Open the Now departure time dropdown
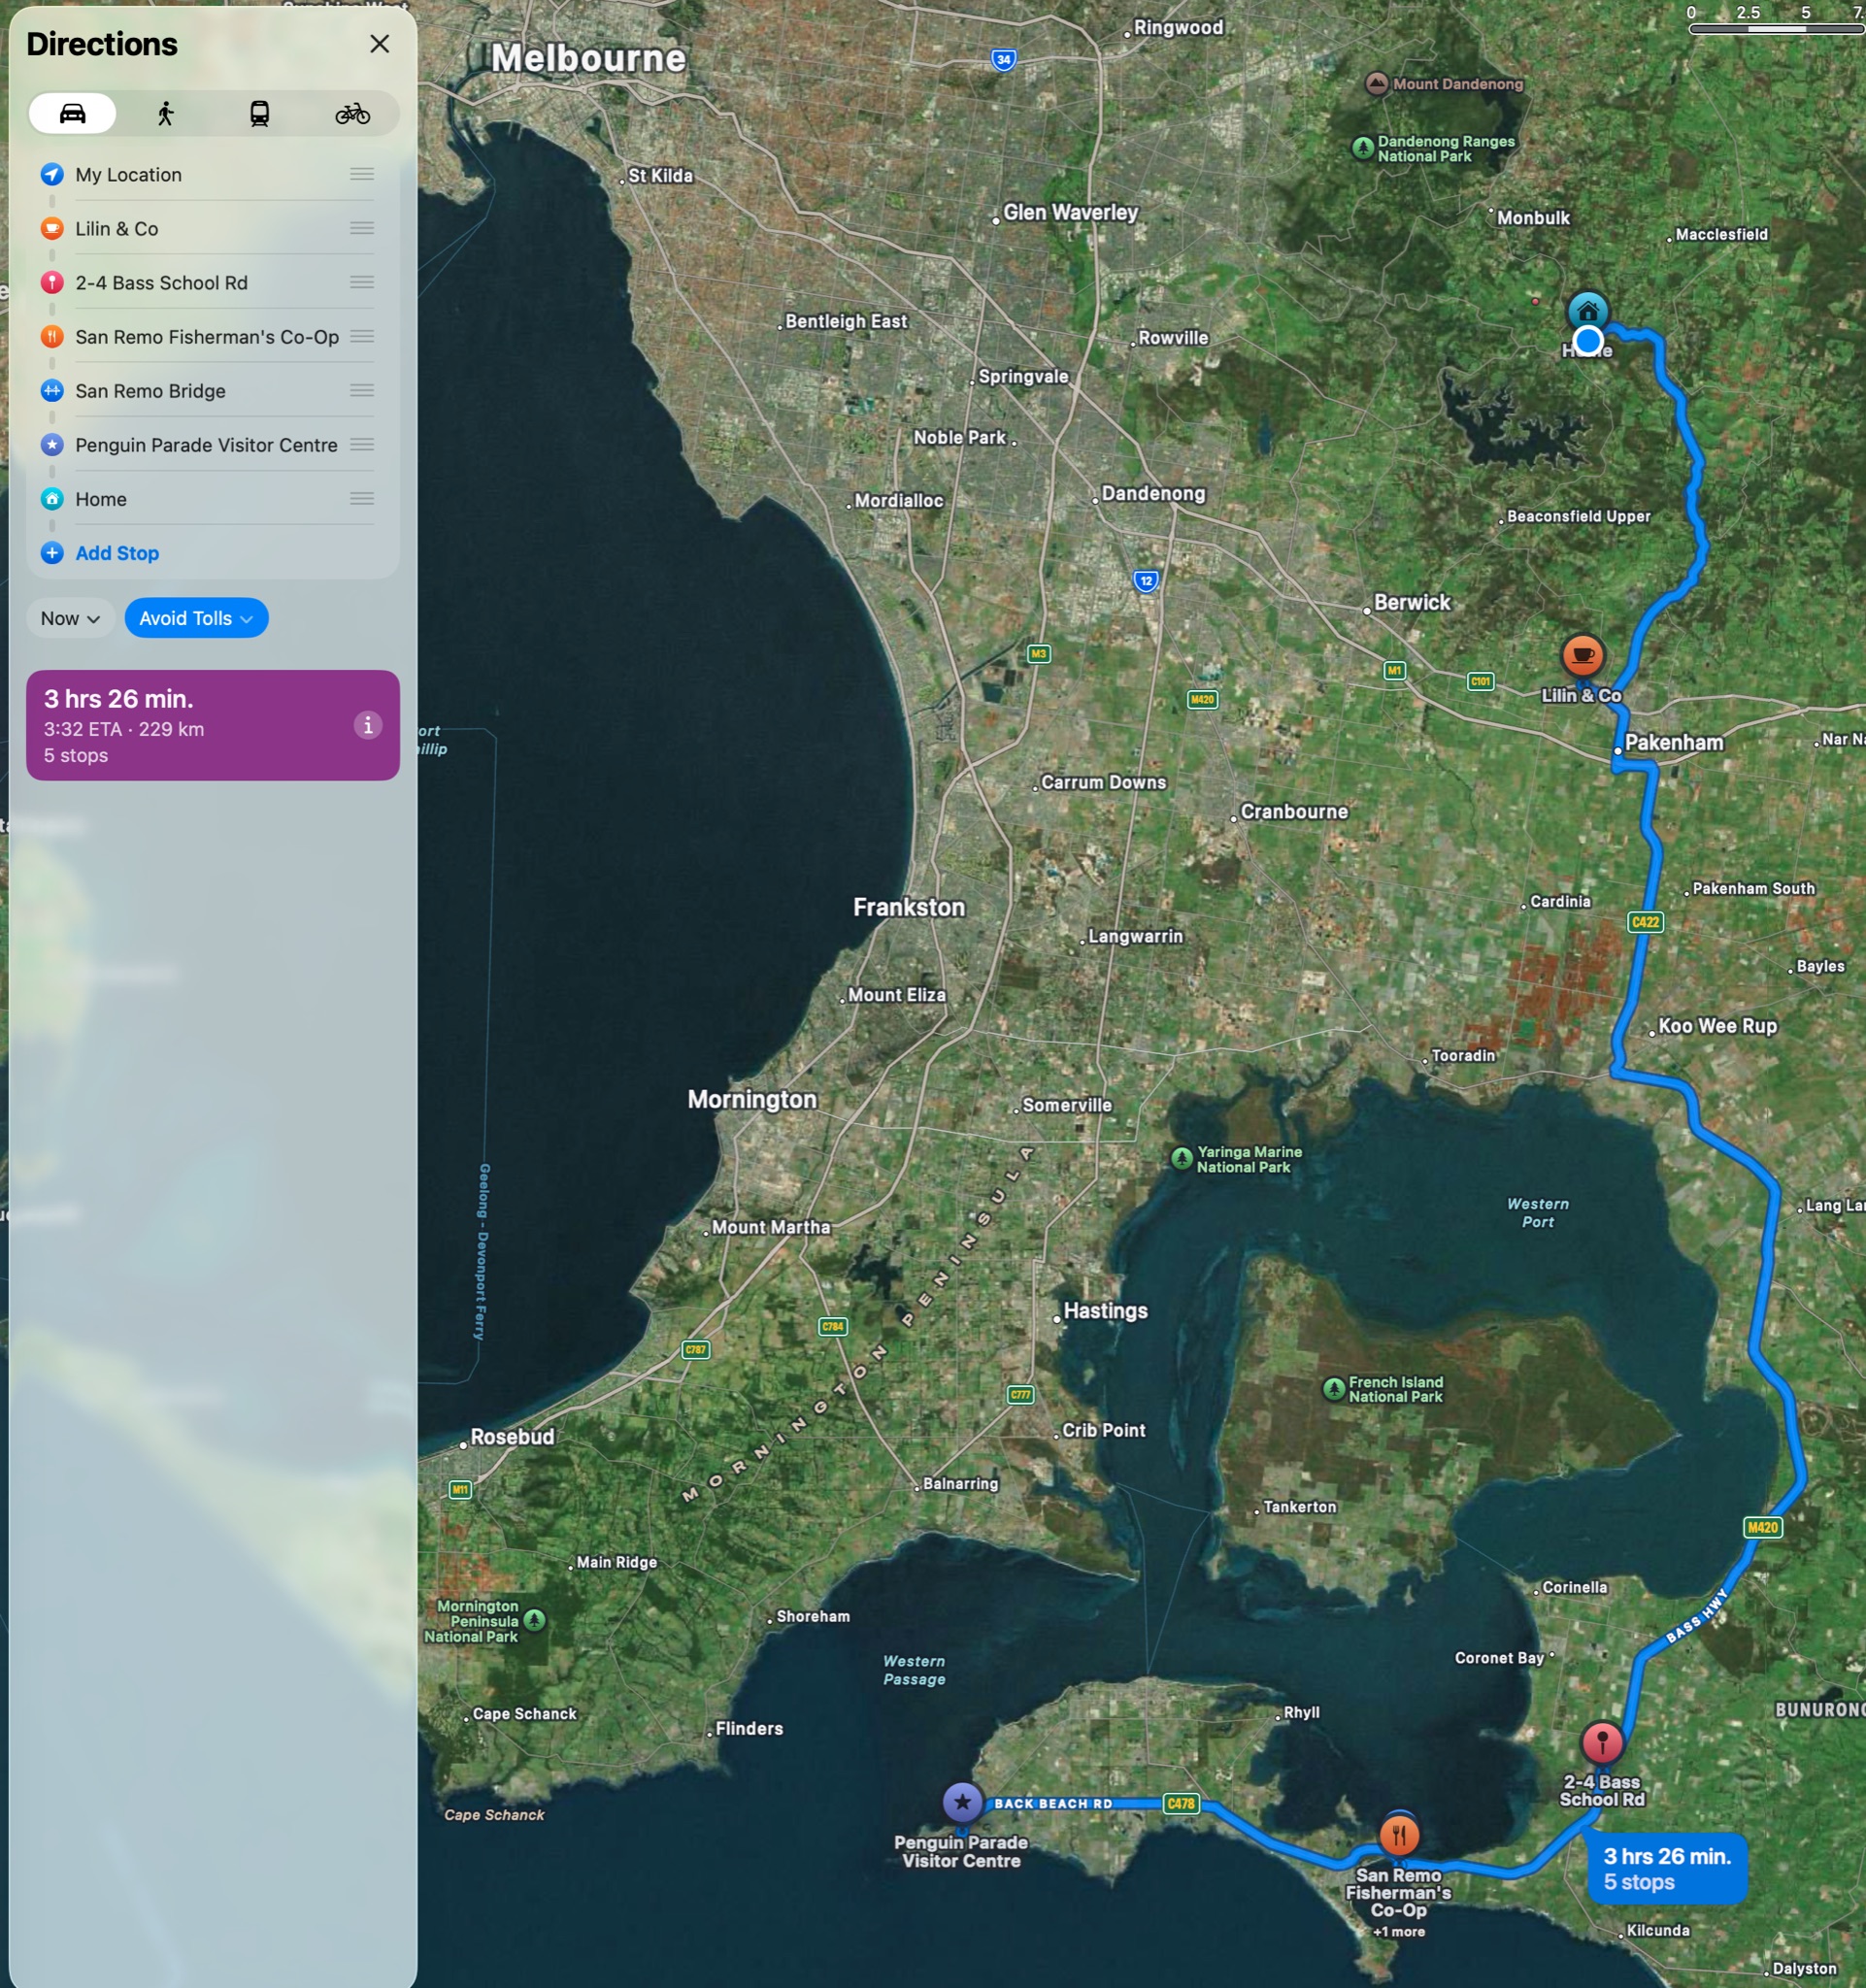This screenshot has height=1988, width=1866. coord(70,618)
